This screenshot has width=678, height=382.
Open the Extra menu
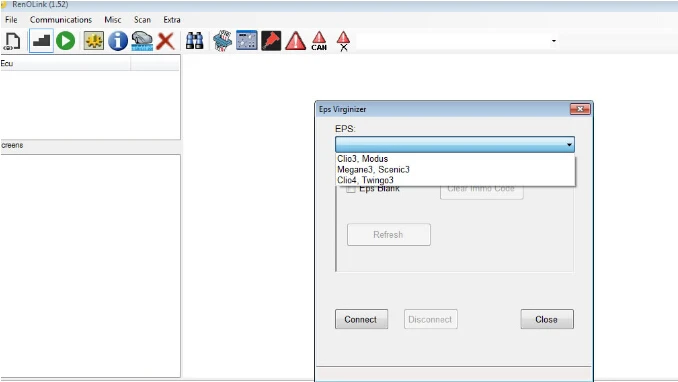[x=172, y=20]
